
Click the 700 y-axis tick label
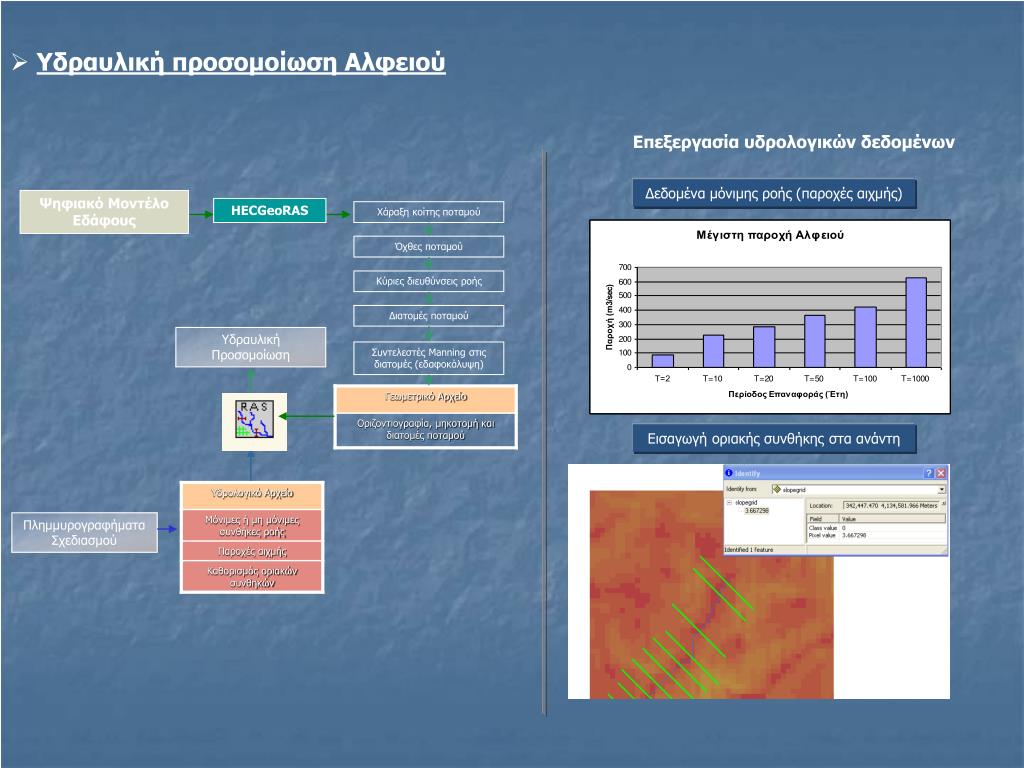625,267
